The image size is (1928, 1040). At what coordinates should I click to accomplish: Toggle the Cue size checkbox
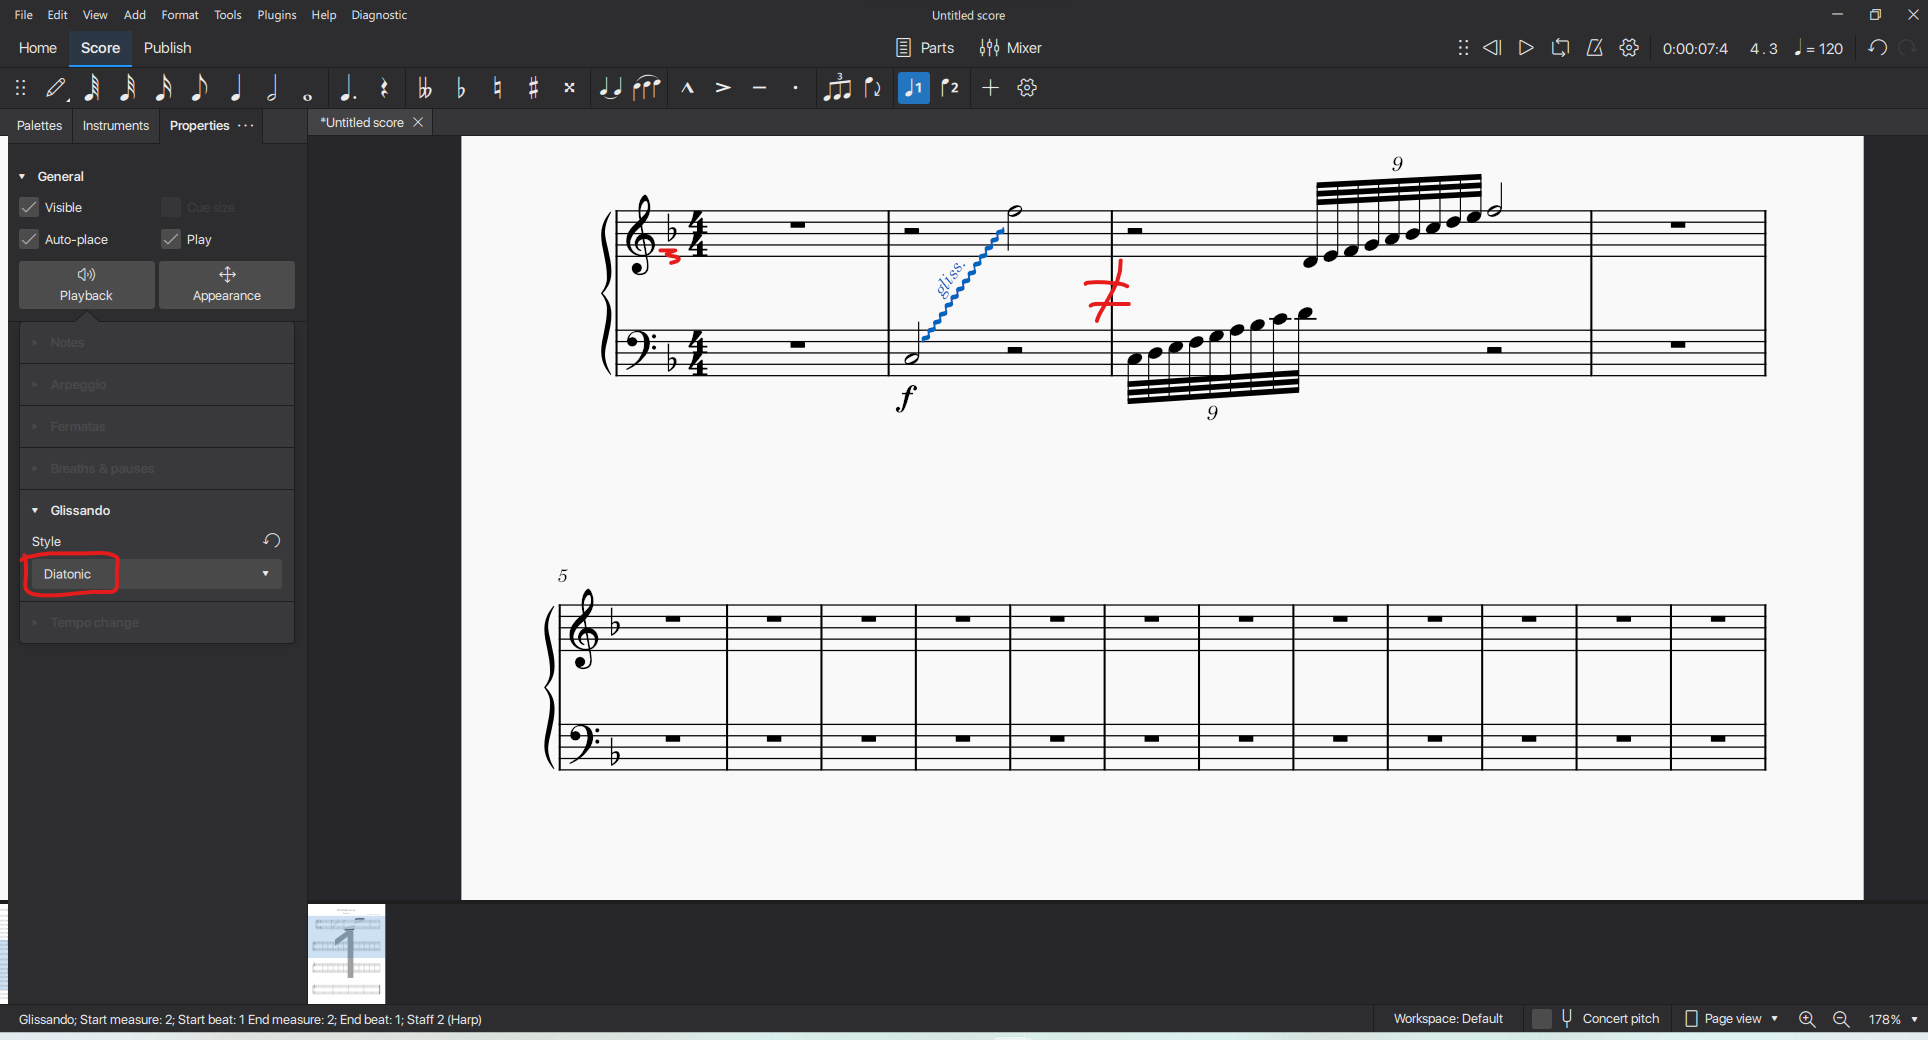click(171, 207)
